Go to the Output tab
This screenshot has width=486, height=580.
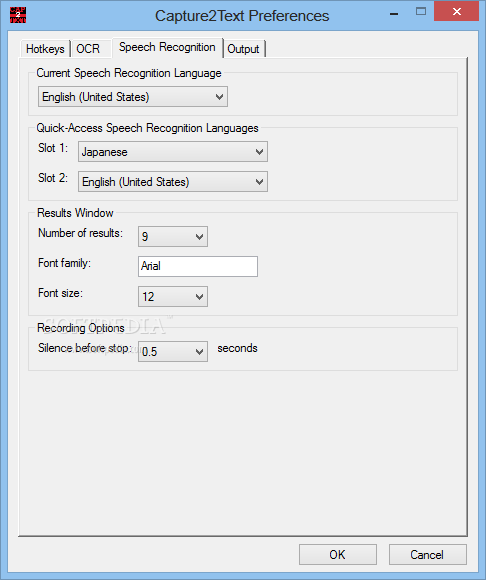244,49
